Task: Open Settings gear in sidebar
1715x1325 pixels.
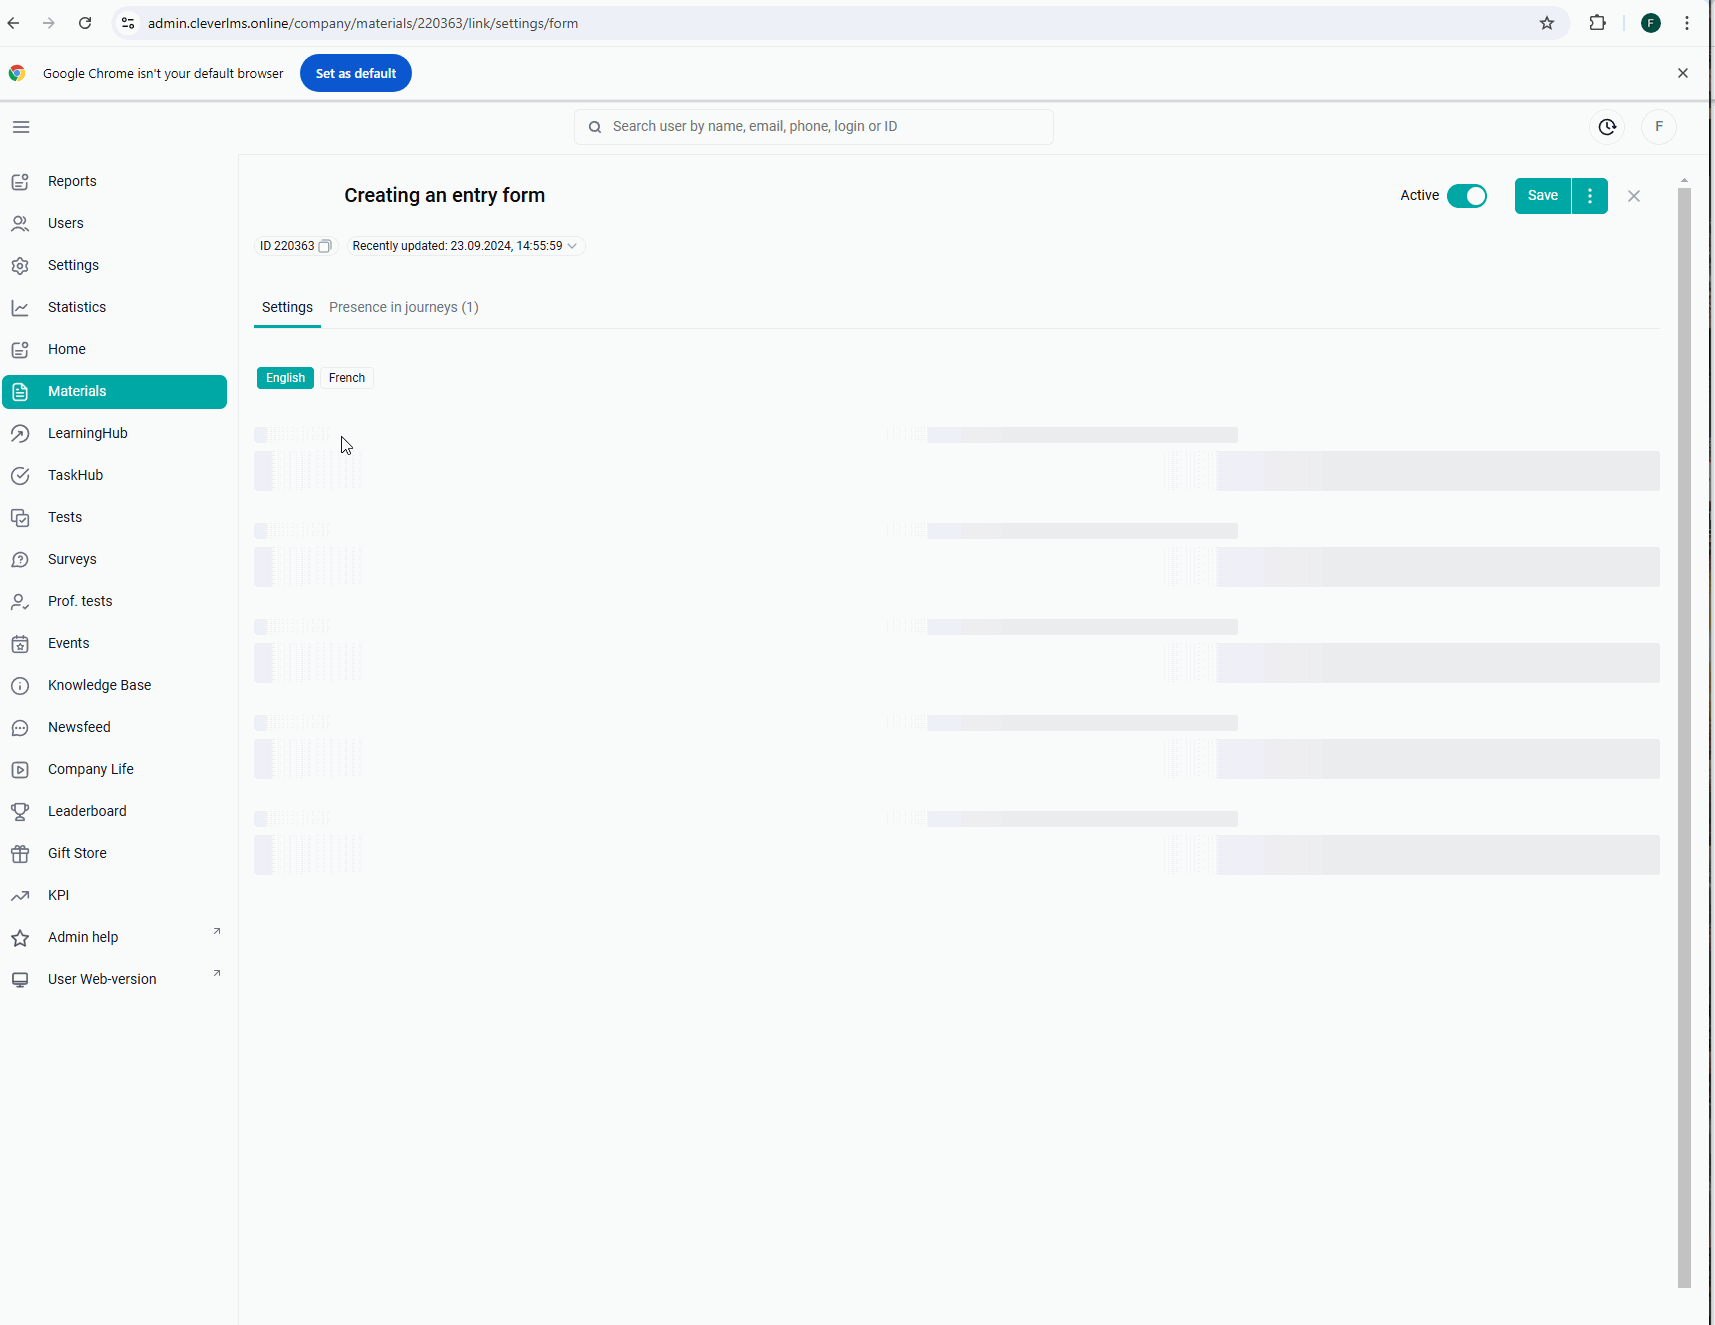Action: point(20,265)
